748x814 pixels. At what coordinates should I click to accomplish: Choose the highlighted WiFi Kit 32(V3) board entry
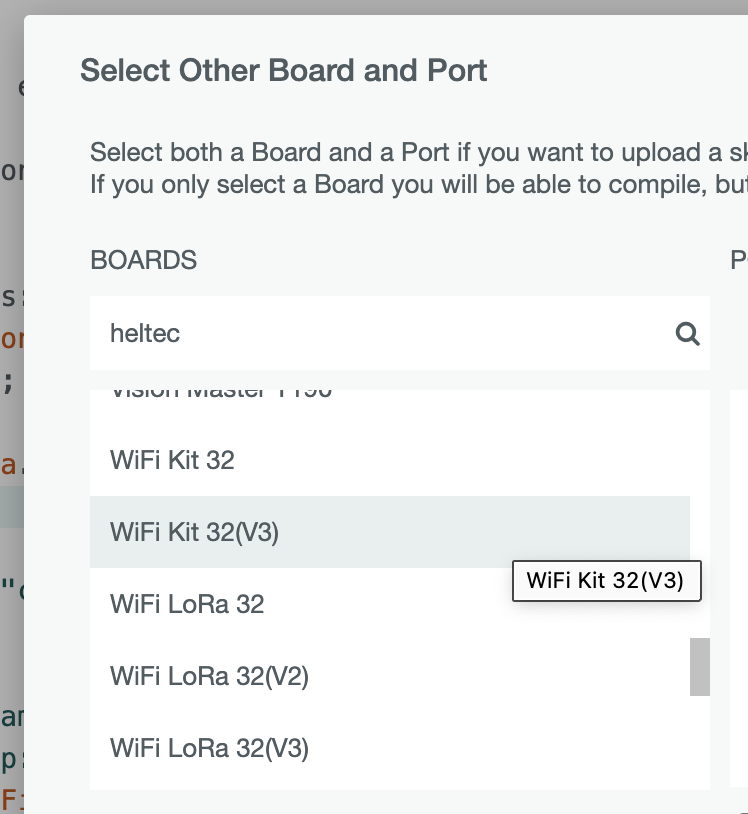[x=194, y=532]
